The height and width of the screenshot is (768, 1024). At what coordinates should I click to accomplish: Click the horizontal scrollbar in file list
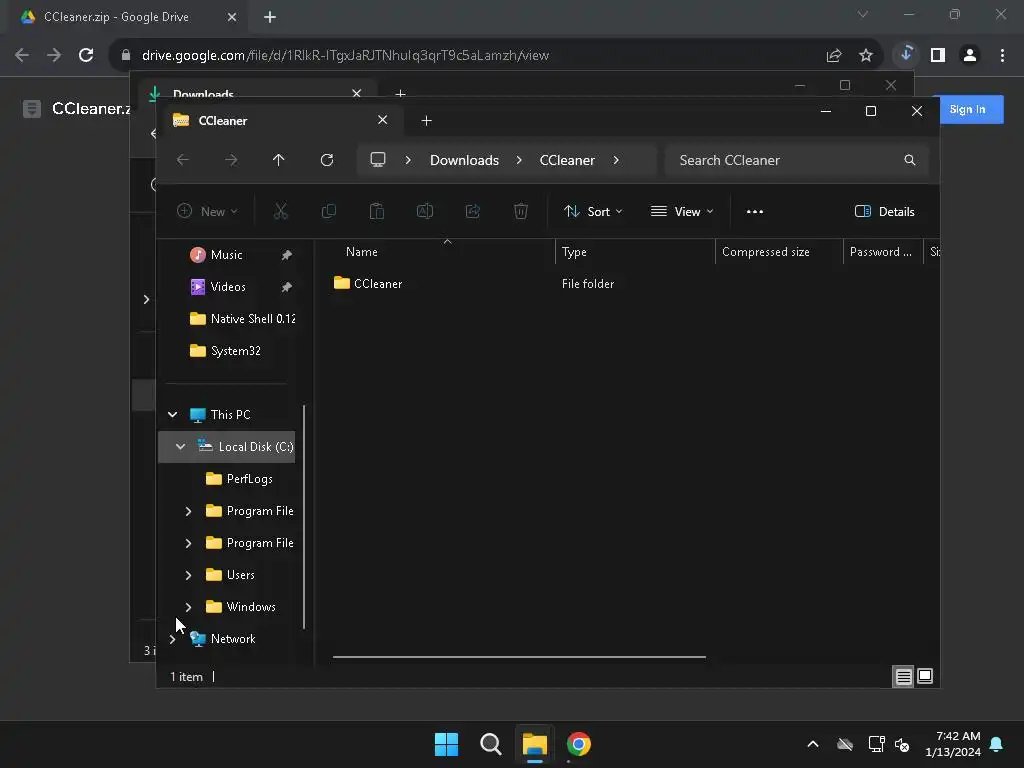point(519,656)
